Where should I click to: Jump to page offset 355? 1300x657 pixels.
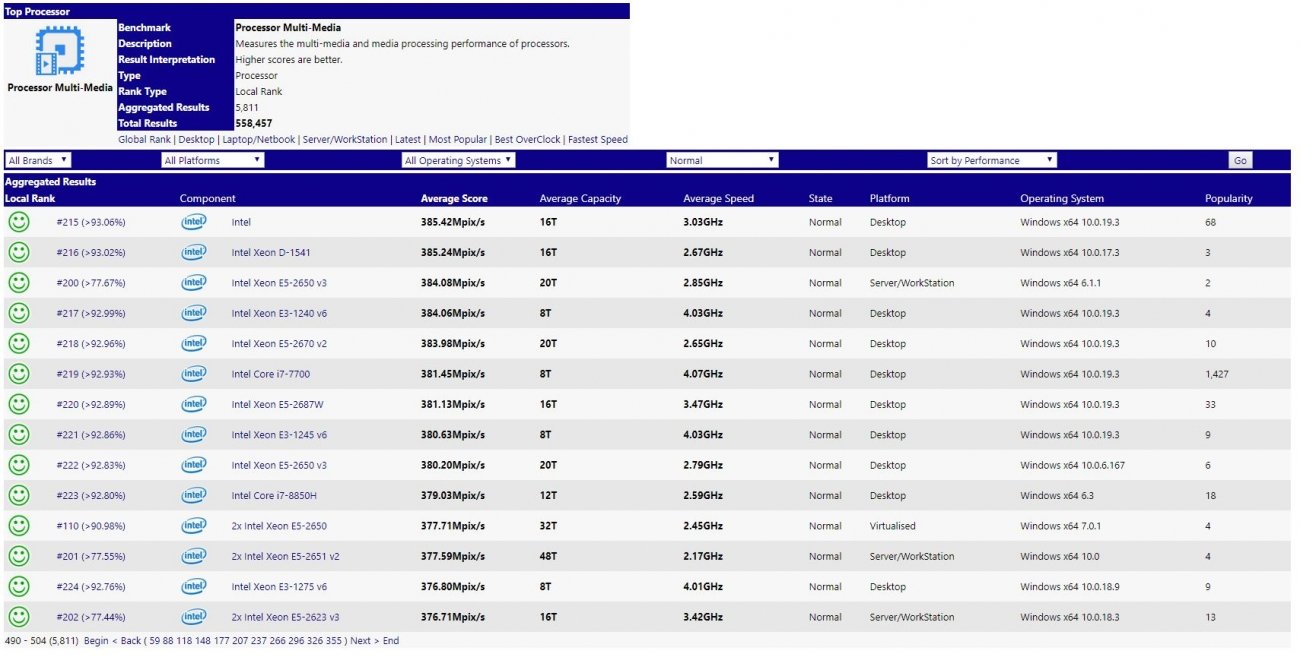[334, 641]
